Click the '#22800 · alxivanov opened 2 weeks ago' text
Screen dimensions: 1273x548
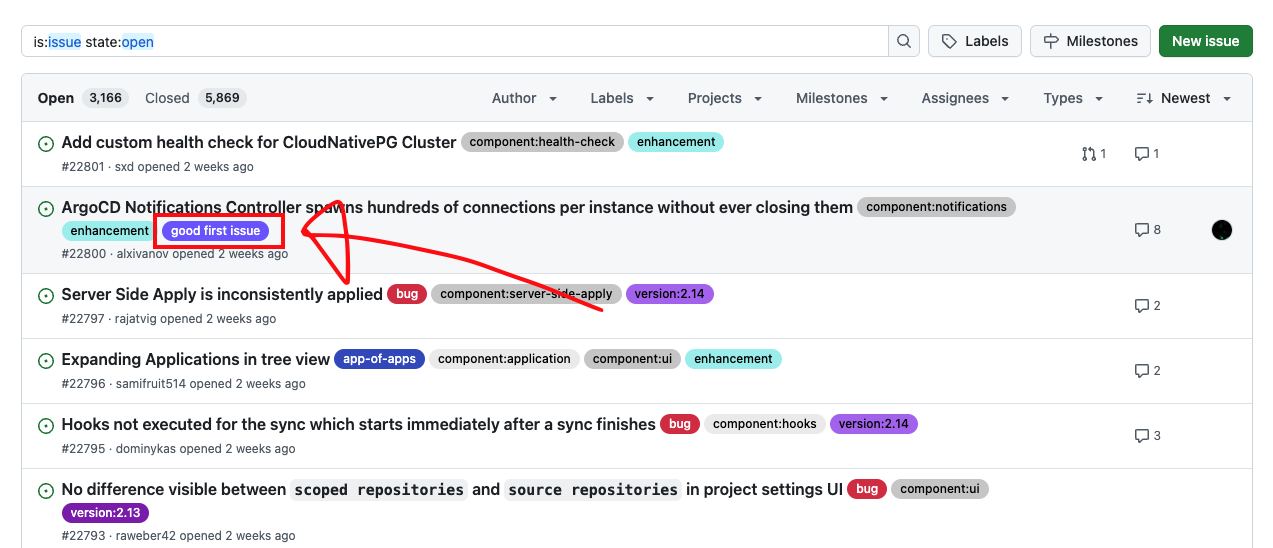point(175,254)
